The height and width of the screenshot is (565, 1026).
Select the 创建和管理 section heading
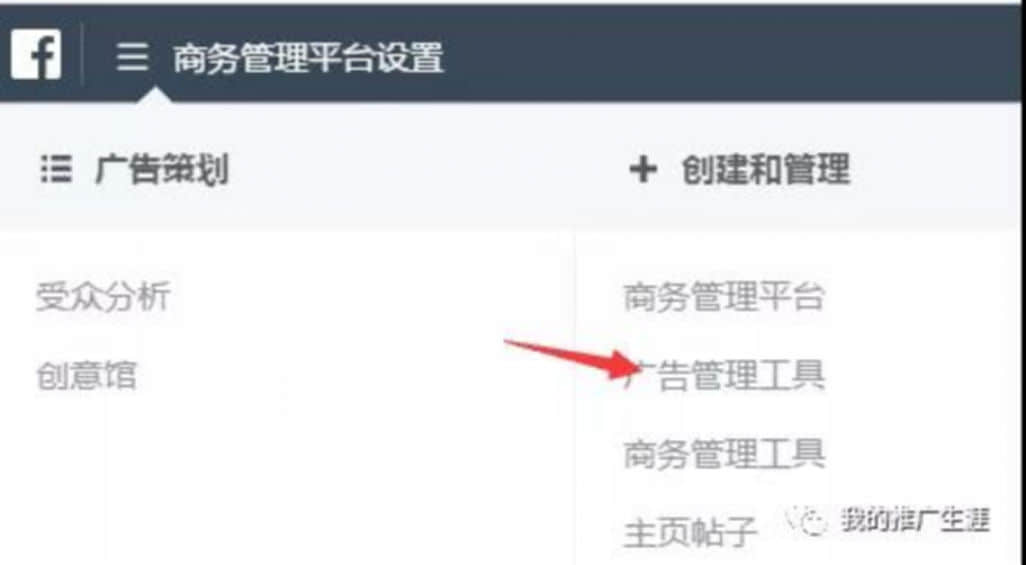tap(766, 170)
